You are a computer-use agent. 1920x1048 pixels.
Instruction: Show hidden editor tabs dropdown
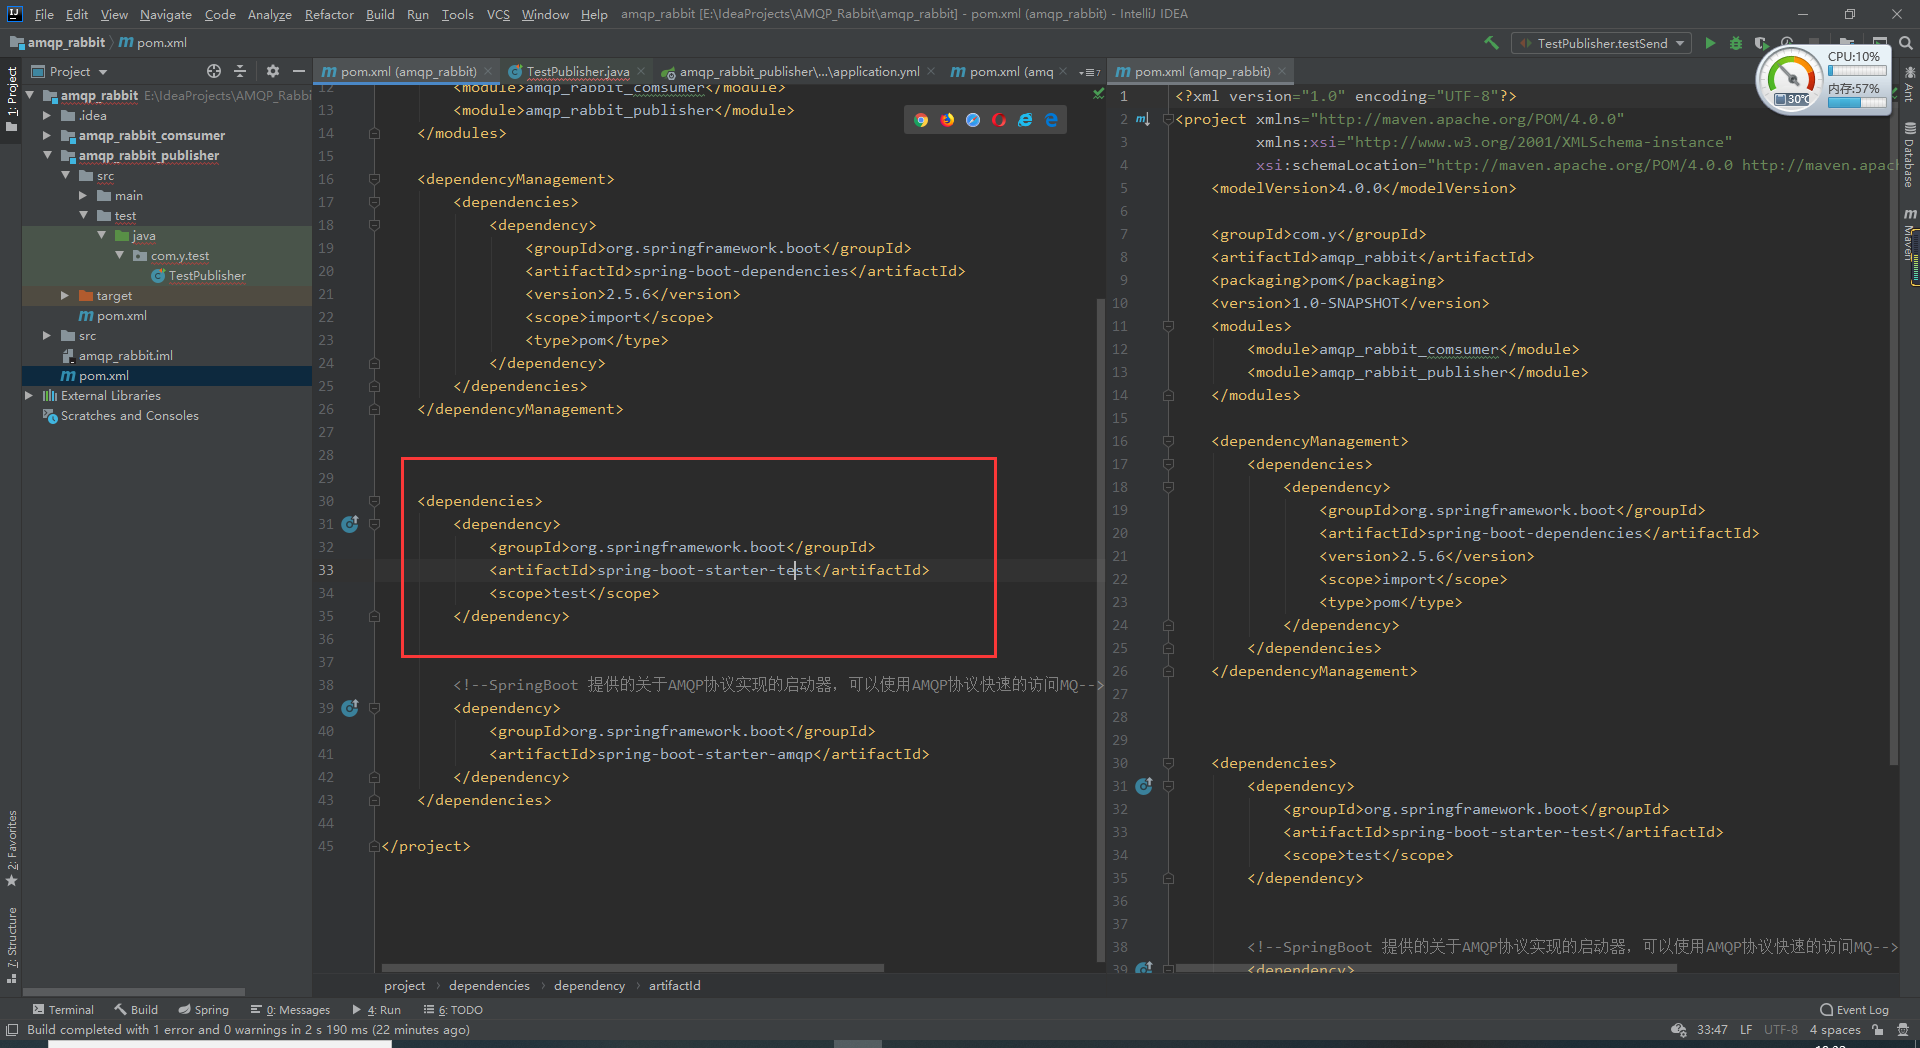click(1090, 71)
